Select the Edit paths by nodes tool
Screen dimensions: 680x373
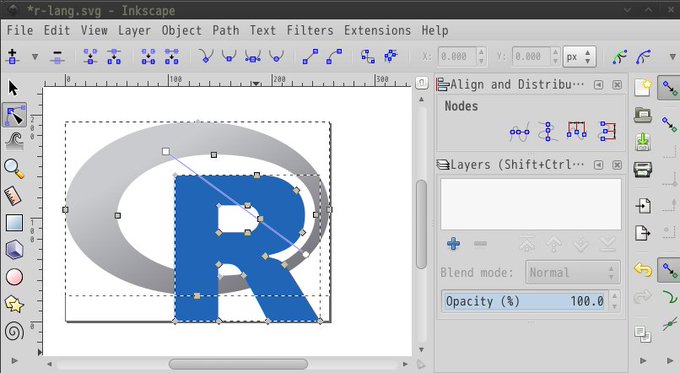click(14, 115)
